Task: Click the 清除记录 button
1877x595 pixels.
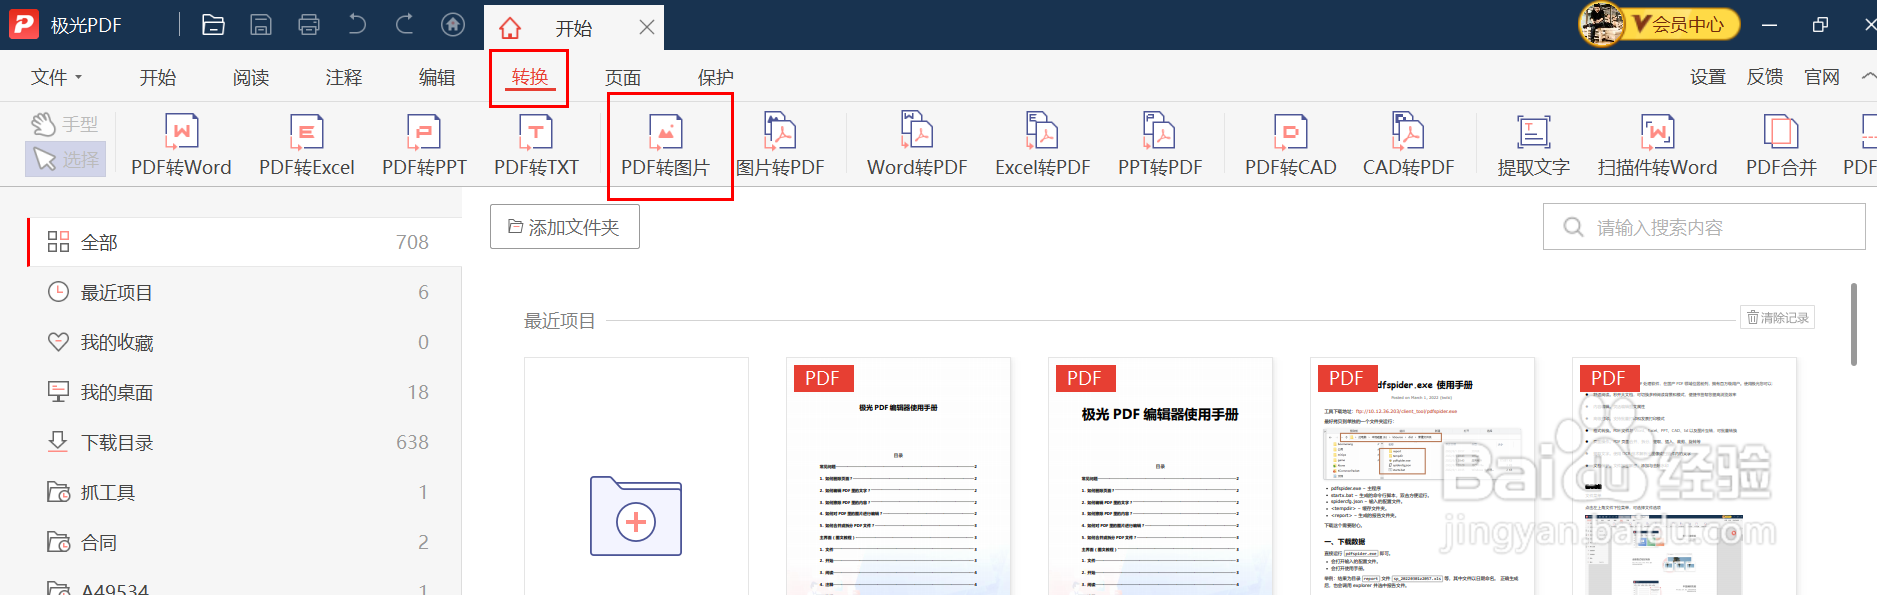Action: tap(1777, 318)
